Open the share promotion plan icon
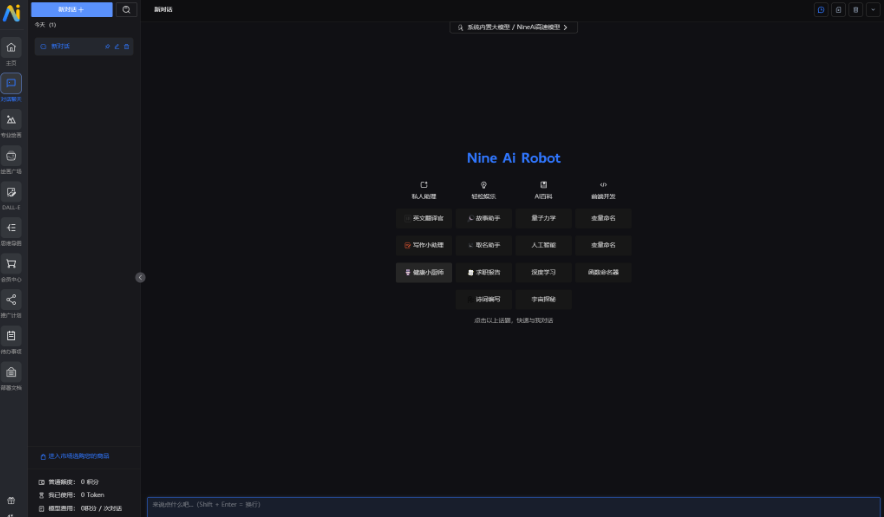Viewport: 884px width, 517px height. coord(11,300)
